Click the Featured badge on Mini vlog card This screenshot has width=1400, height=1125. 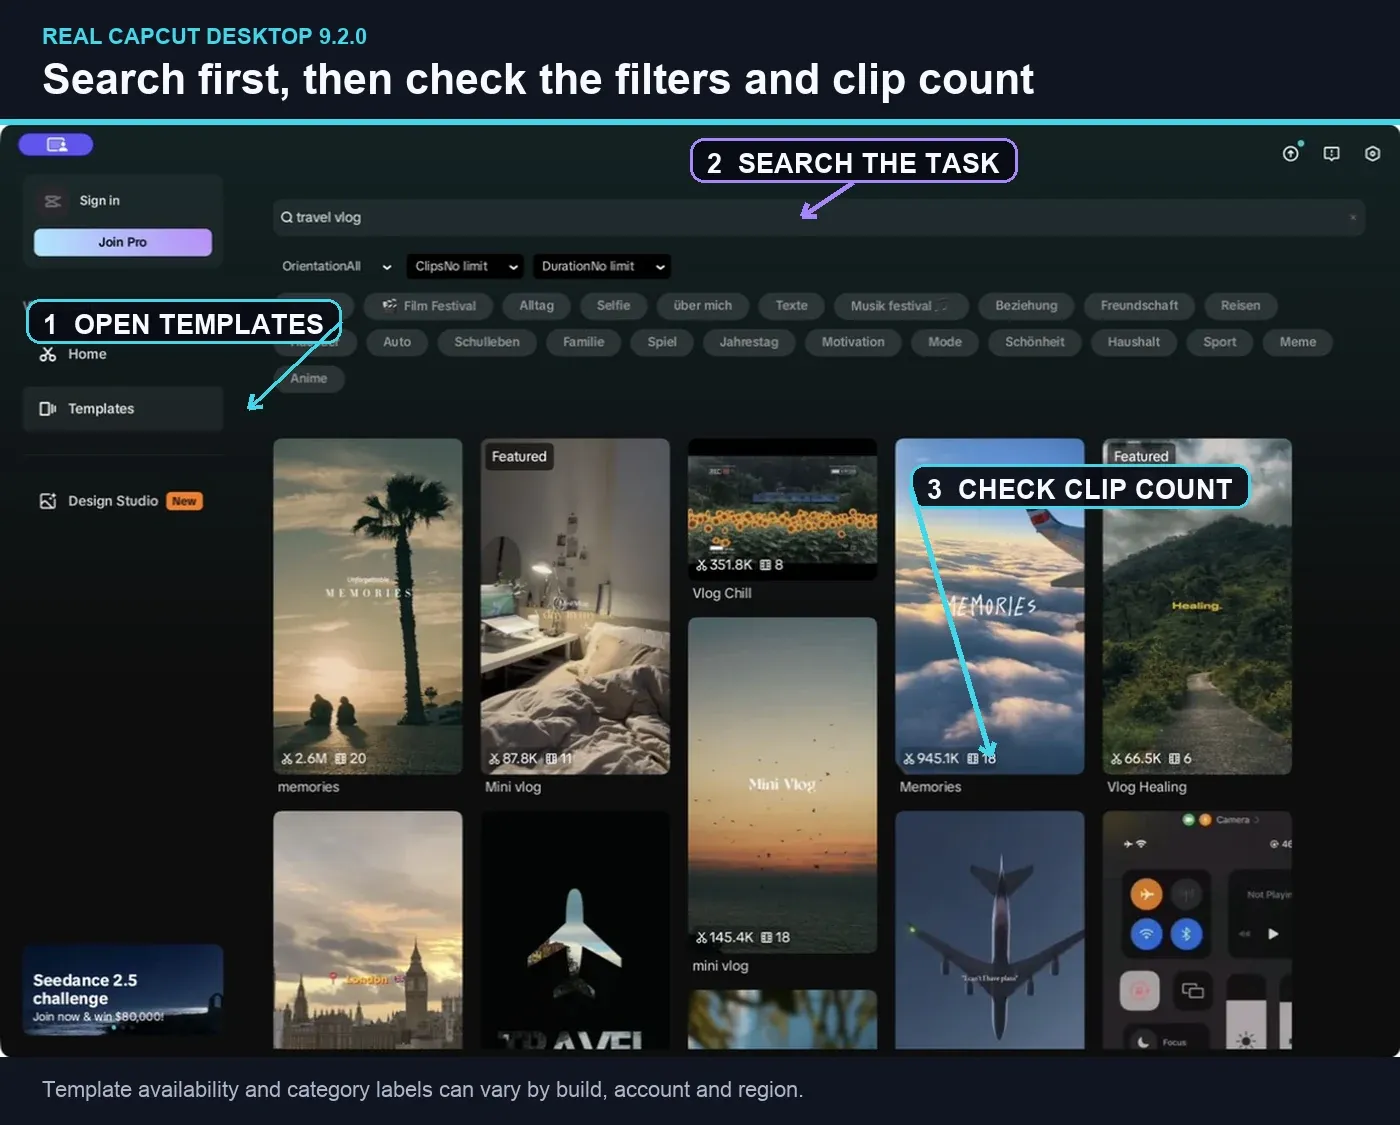point(519,456)
